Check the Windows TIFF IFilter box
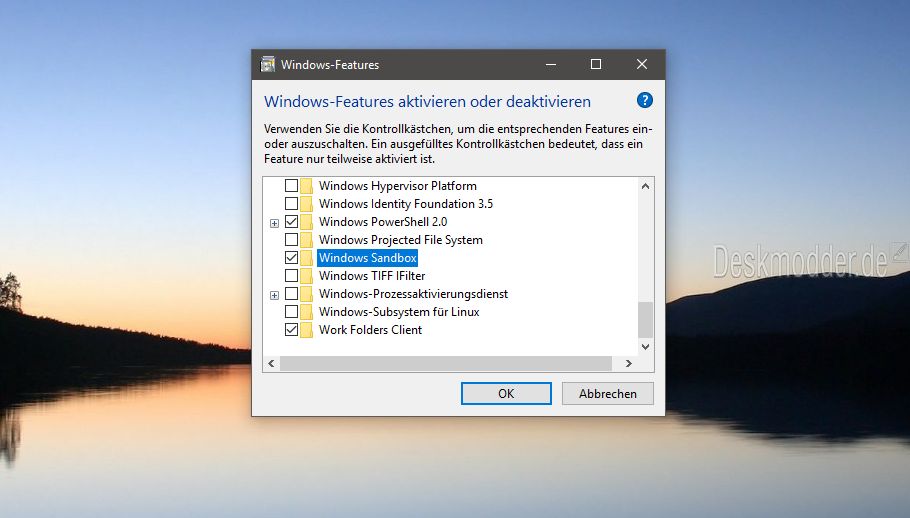910x518 pixels. [x=291, y=276]
